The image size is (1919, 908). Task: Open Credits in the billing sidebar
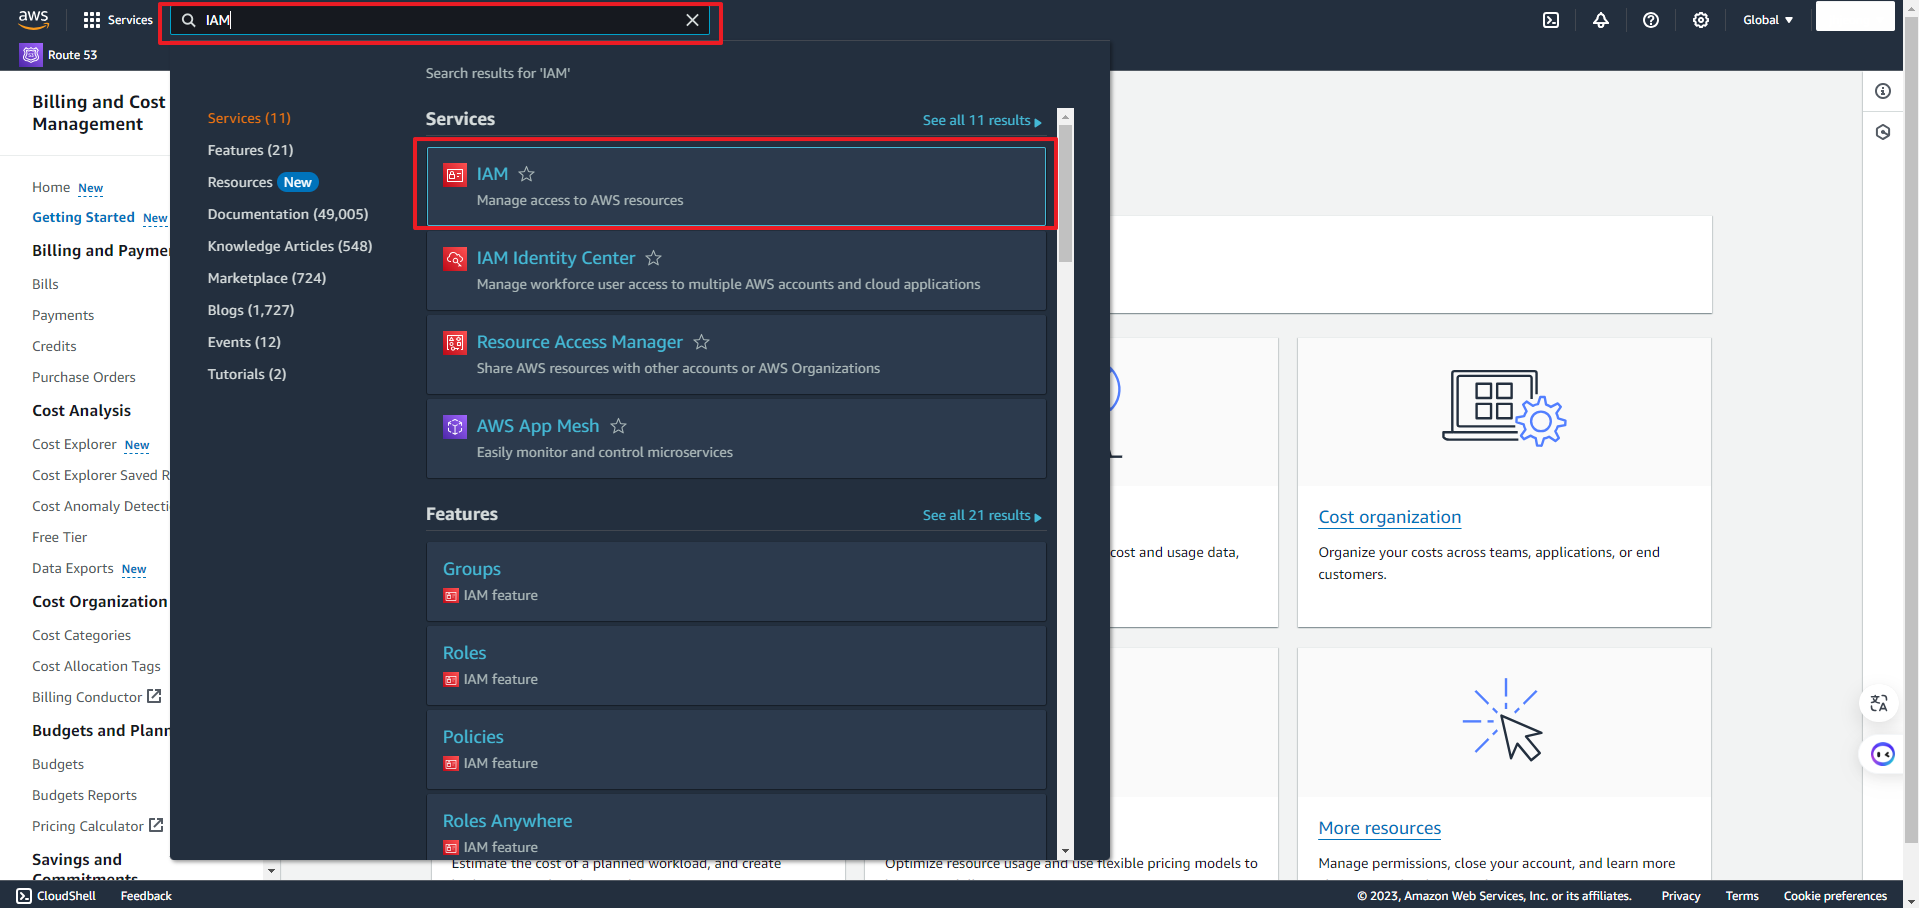tap(54, 346)
